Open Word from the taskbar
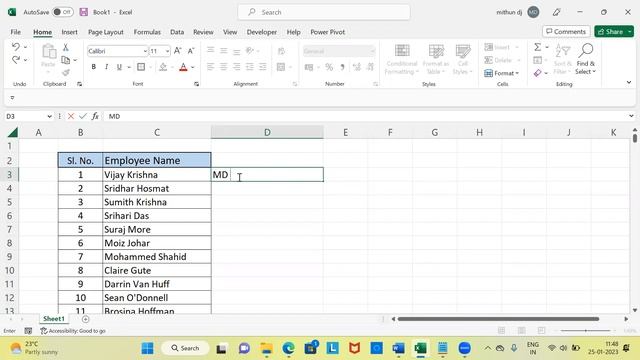The width and height of the screenshot is (640, 360). point(398,348)
